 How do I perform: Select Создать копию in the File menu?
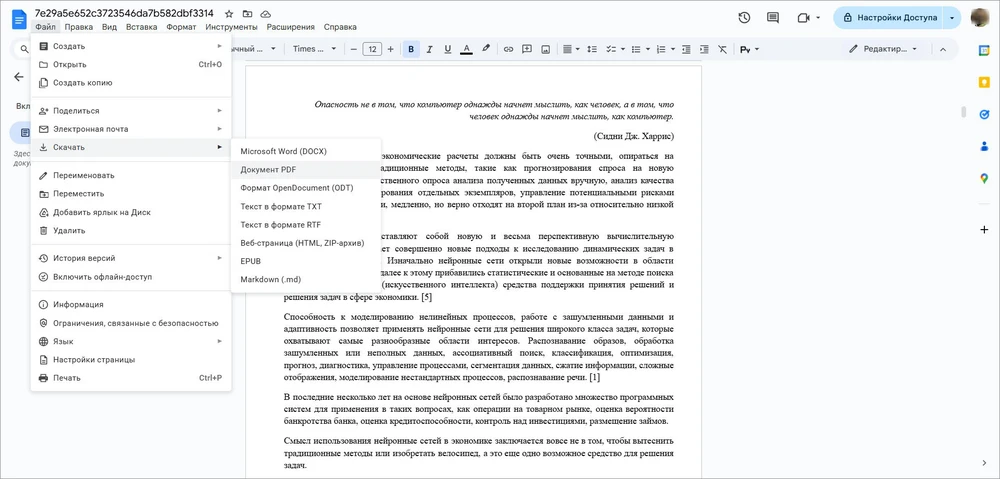[82, 83]
